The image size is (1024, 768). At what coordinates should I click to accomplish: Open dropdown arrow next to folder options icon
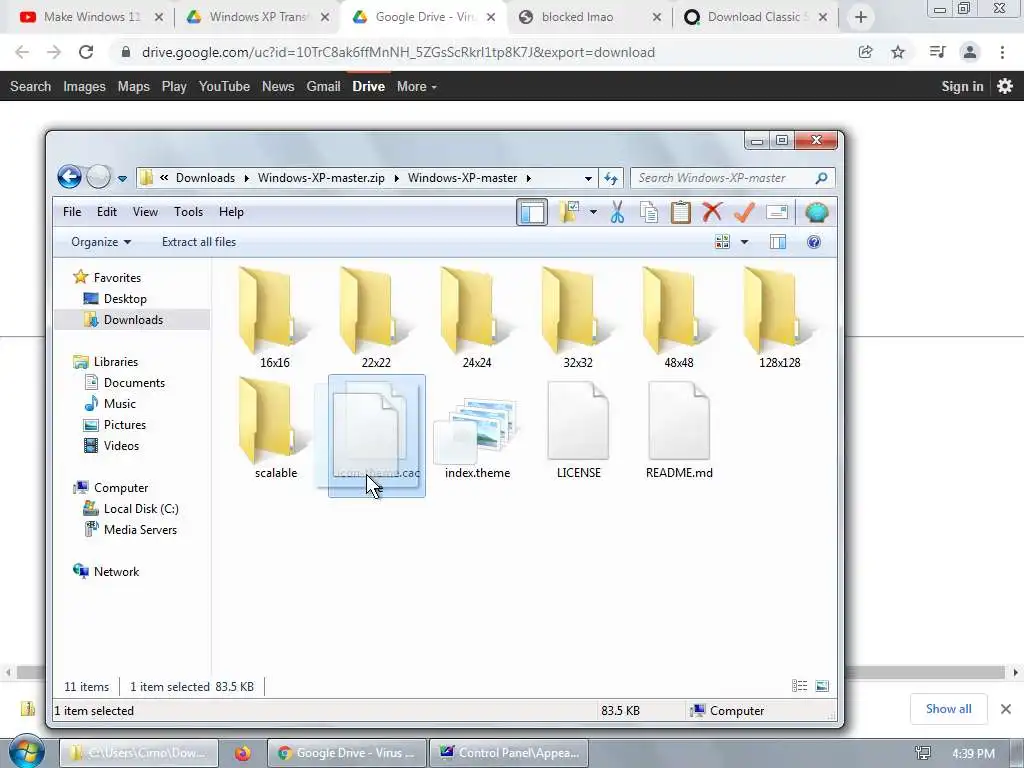pos(593,212)
